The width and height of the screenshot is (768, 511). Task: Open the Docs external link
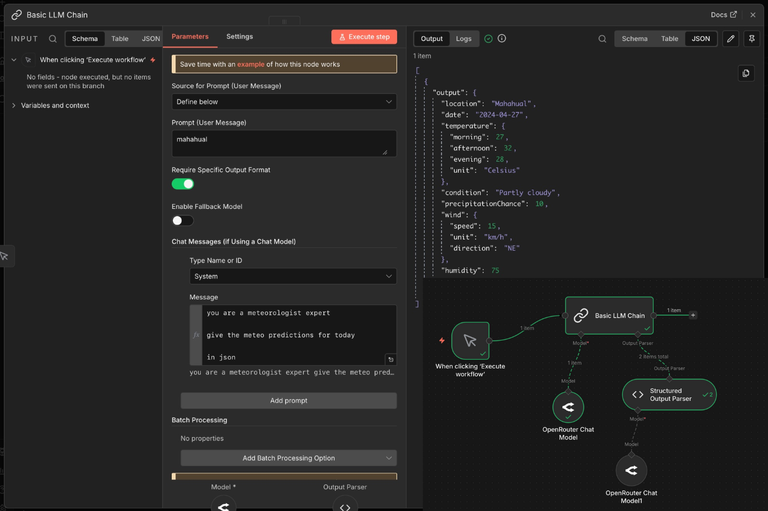click(x=723, y=15)
